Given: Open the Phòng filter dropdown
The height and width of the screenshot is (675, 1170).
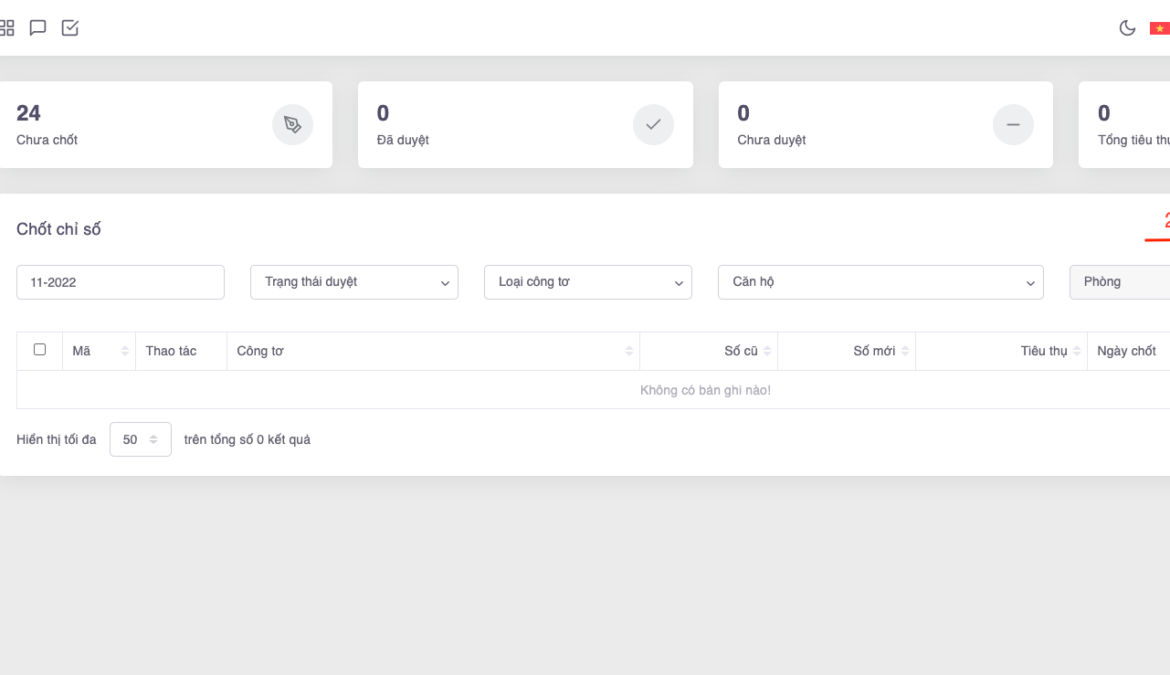Looking at the screenshot, I should [x=1120, y=282].
